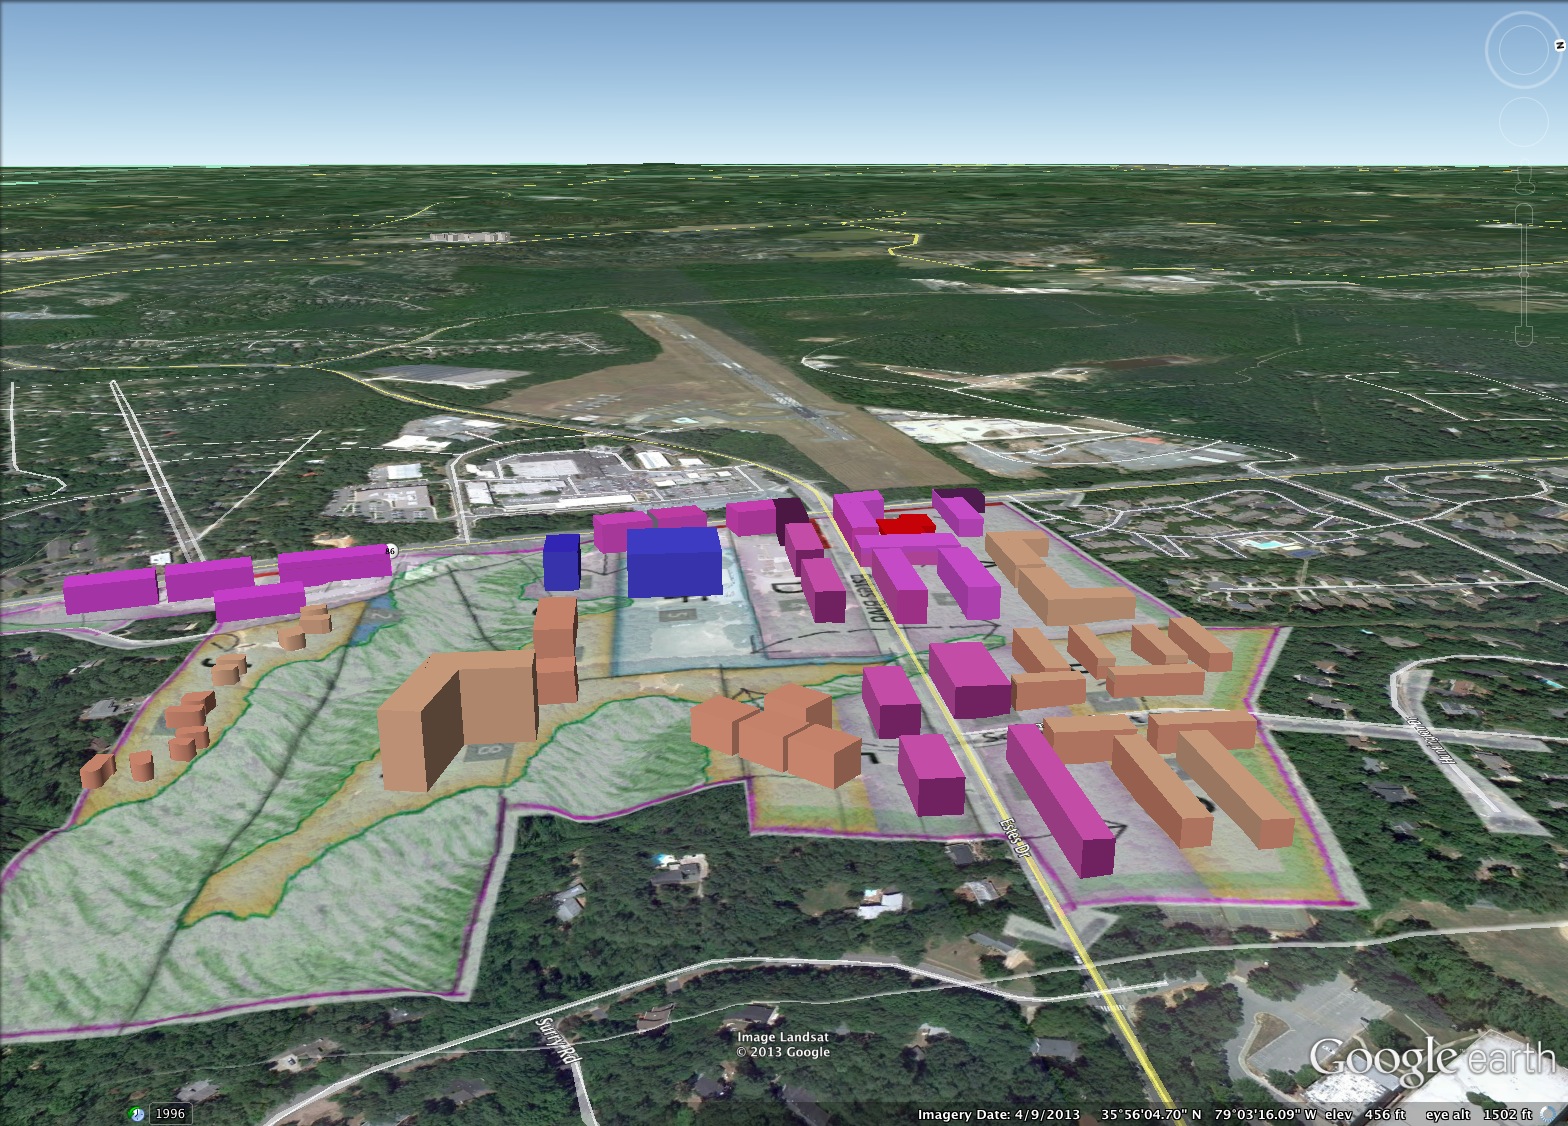Click the Move joystick circle
The height and width of the screenshot is (1126, 1568).
1526,122
